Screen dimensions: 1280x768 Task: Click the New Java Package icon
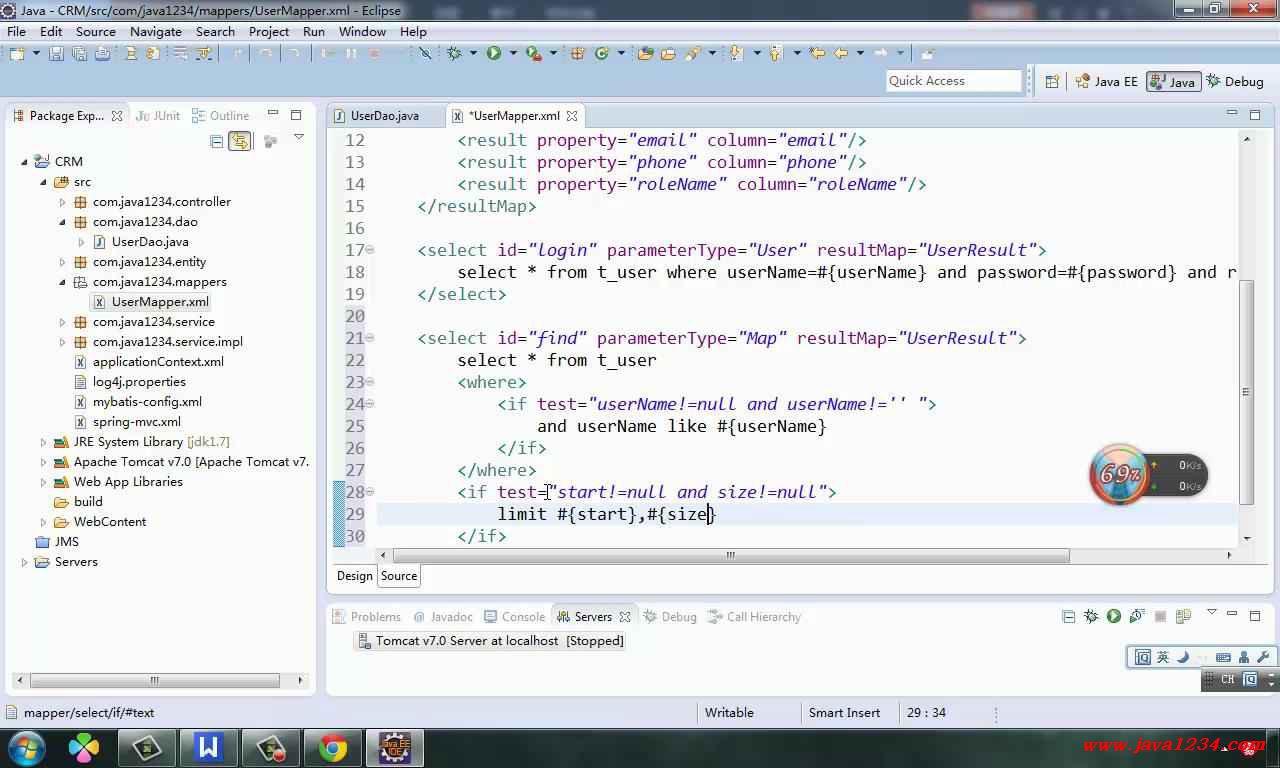pyautogui.click(x=578, y=53)
